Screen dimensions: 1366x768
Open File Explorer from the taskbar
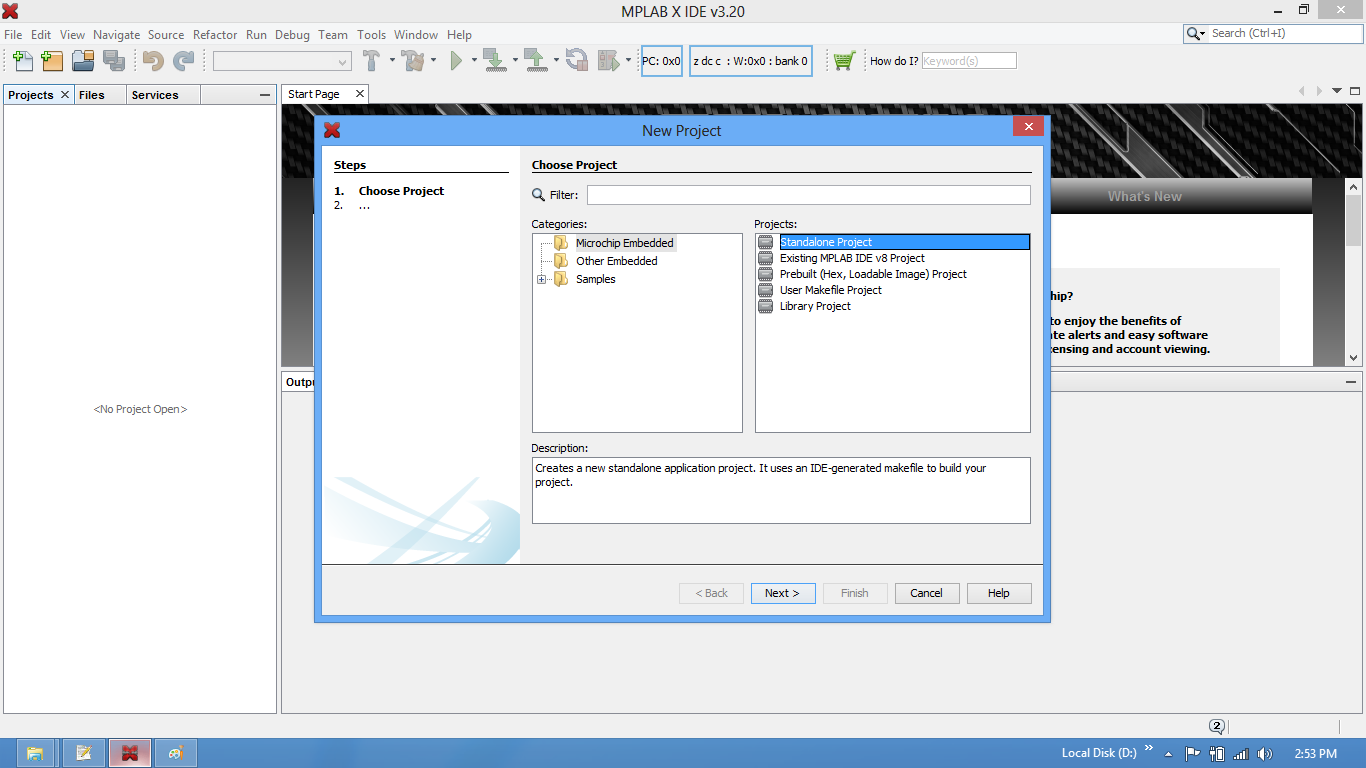[35, 753]
